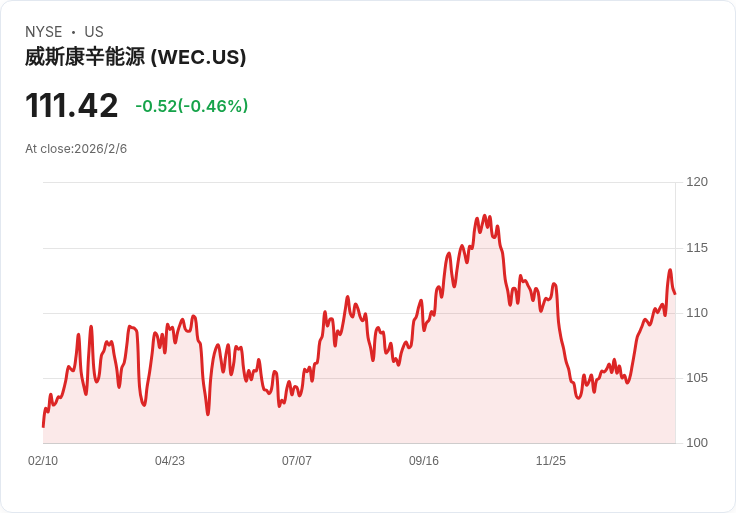The width and height of the screenshot is (736, 513).
Task: Click the 105 price axis label
Action: (x=697, y=378)
